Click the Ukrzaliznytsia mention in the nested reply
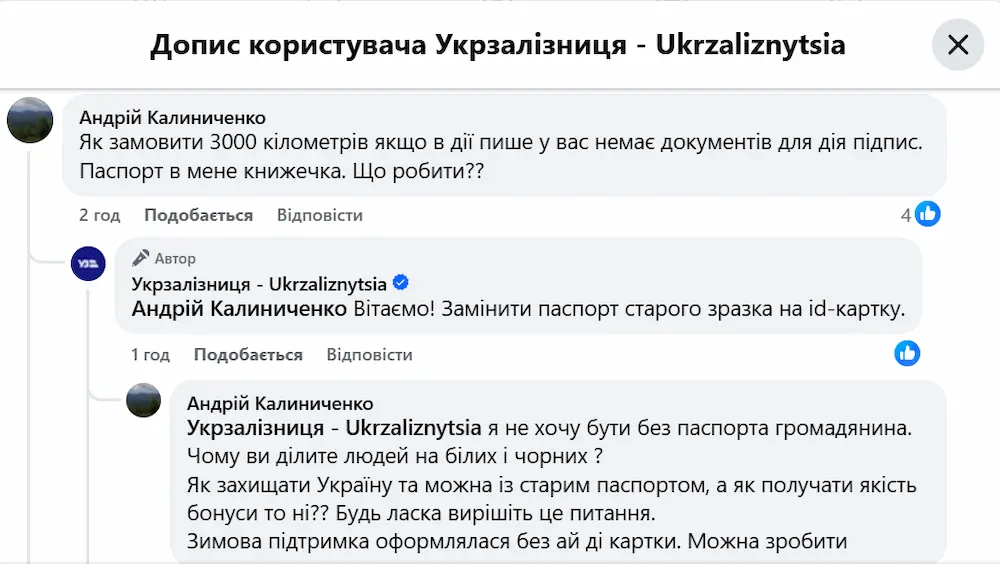The image size is (1000, 566). 334,428
